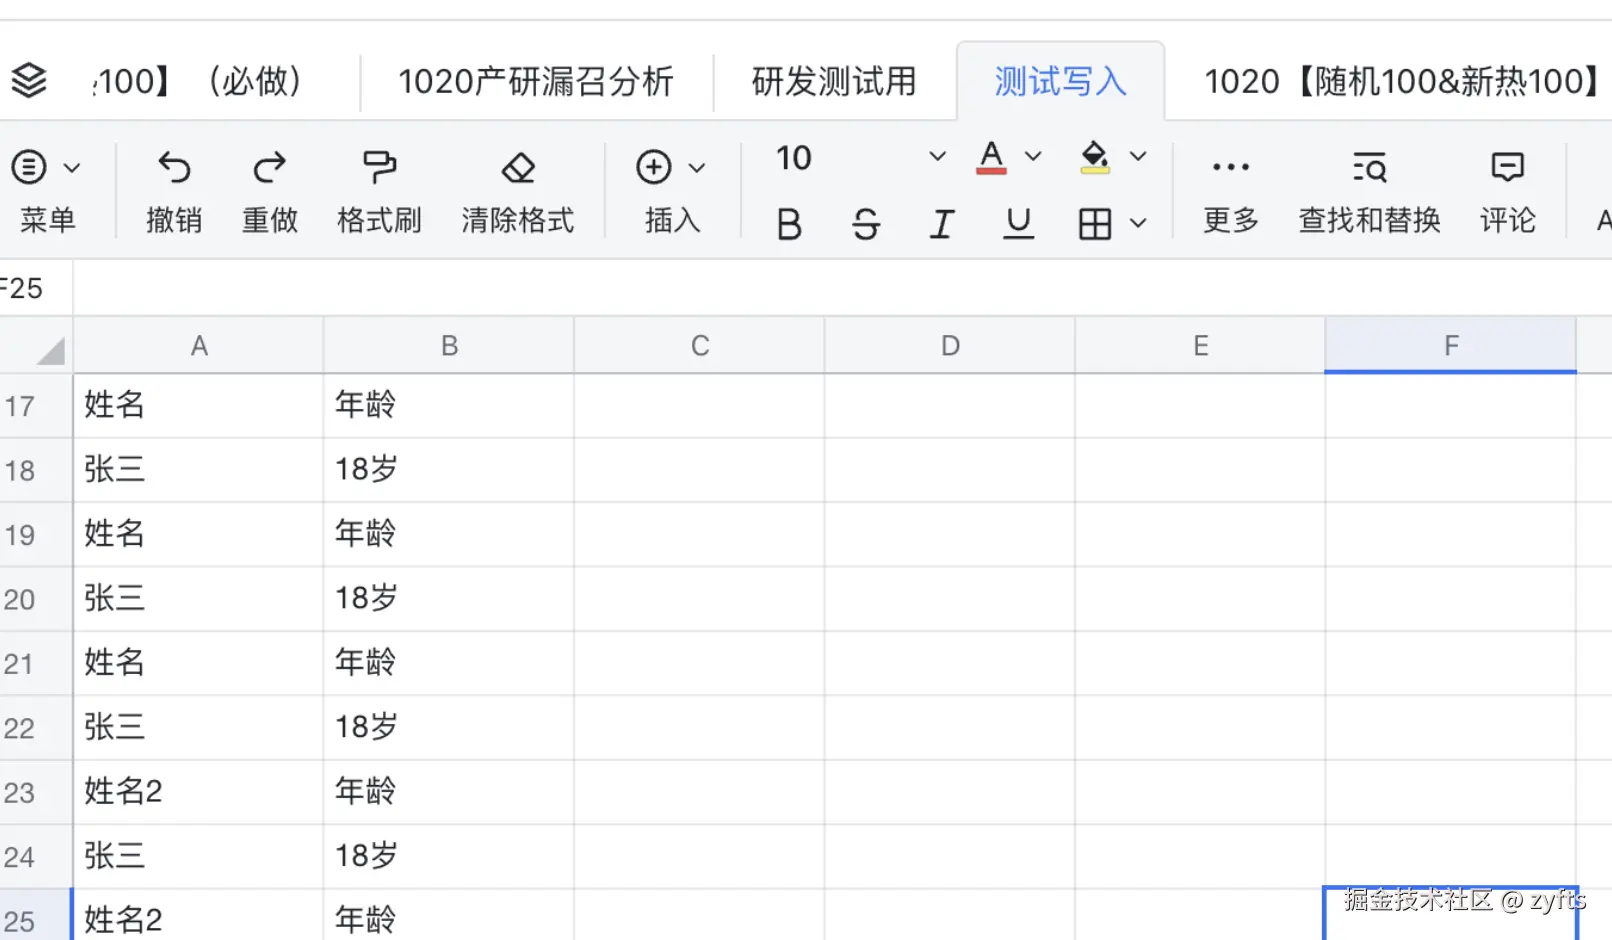Expand the borders style dropdown
This screenshot has height=940, width=1612.
point(1139,223)
